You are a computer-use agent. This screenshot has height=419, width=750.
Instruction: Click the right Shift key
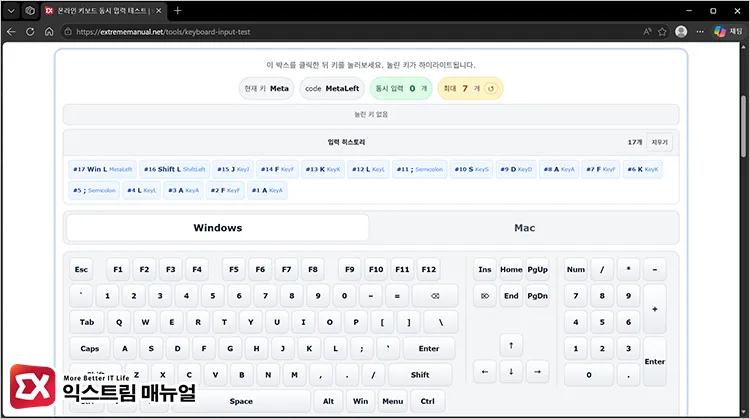click(x=419, y=375)
